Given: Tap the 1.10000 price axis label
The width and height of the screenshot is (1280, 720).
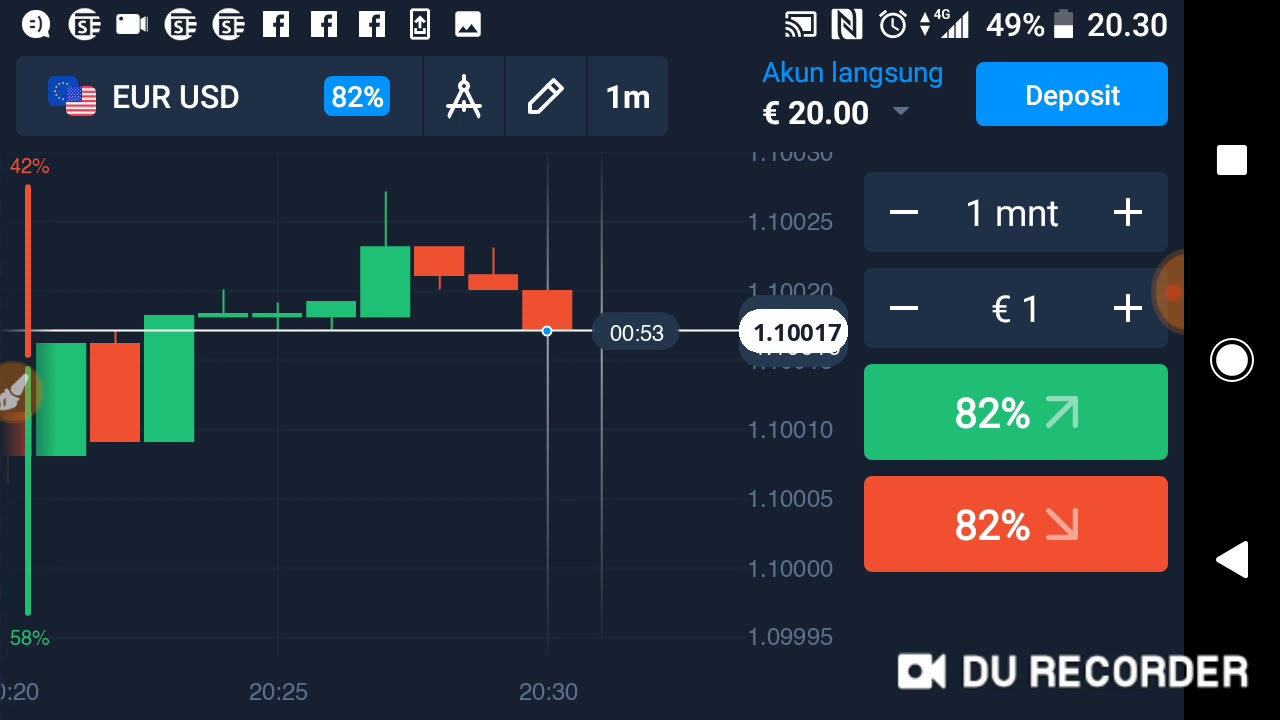Looking at the screenshot, I should (790, 568).
